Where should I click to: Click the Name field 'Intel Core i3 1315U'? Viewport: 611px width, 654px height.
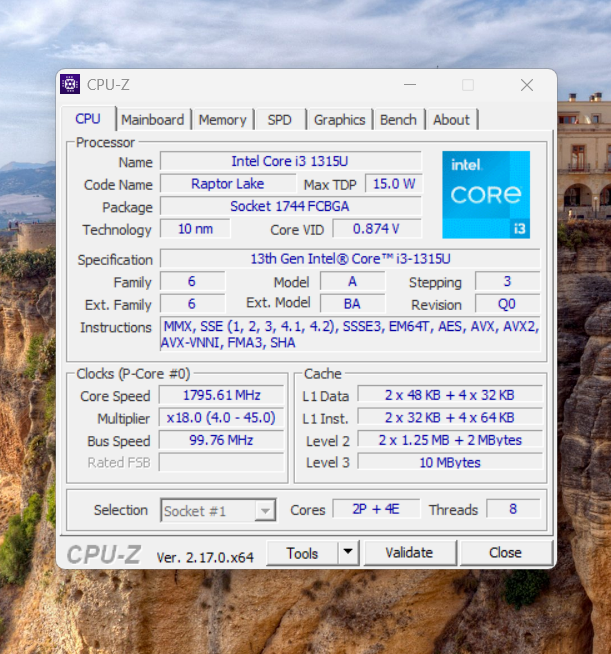[x=290, y=161]
